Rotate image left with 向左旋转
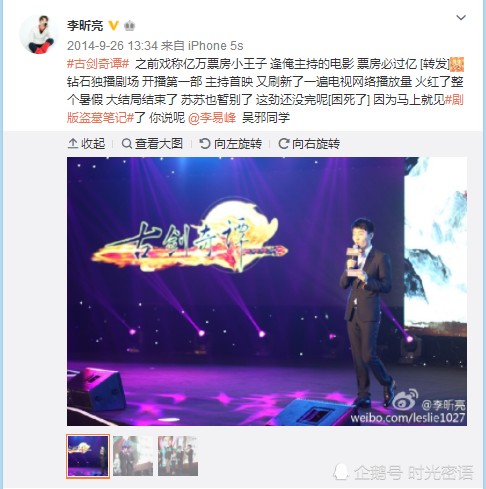486x489 pixels. tap(231, 144)
